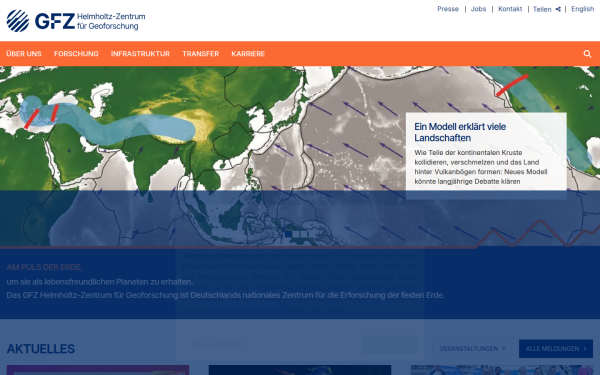Click the Teilen share link
Viewport: 600px width, 375px height.
(542, 9)
